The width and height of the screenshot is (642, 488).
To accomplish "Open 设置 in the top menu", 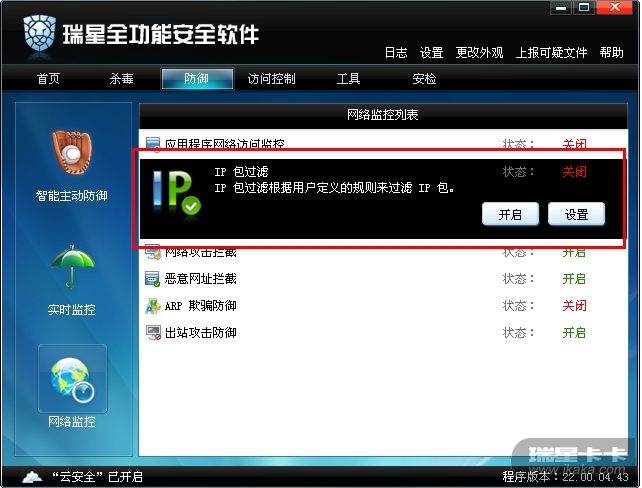I will pyautogui.click(x=432, y=53).
